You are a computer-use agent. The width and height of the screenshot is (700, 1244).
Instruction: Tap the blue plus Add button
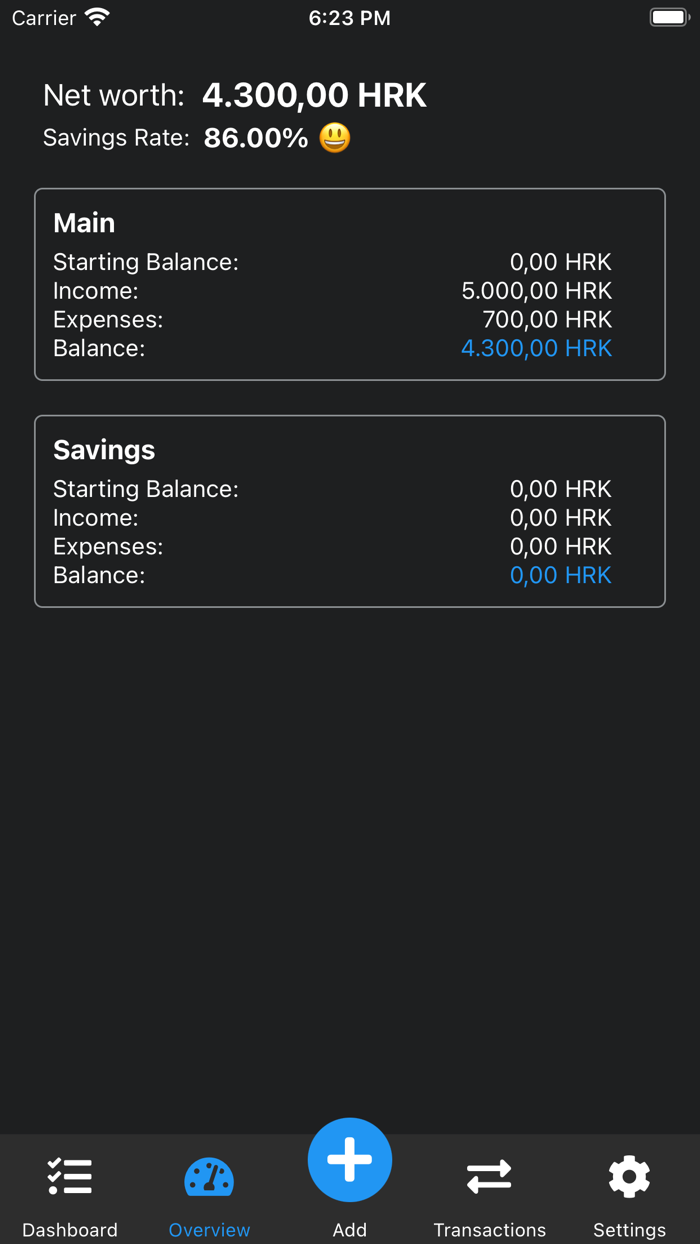[x=350, y=1160]
